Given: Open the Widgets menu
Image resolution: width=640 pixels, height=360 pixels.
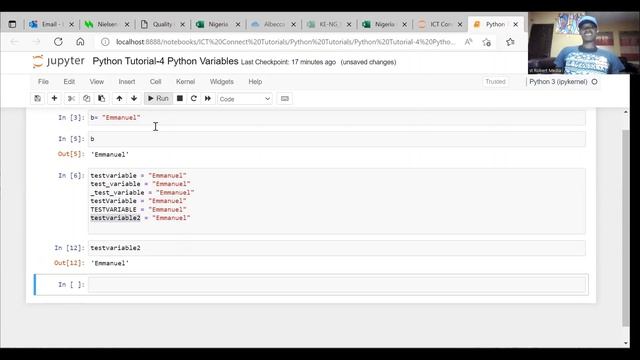Looking at the screenshot, I should point(222,82).
